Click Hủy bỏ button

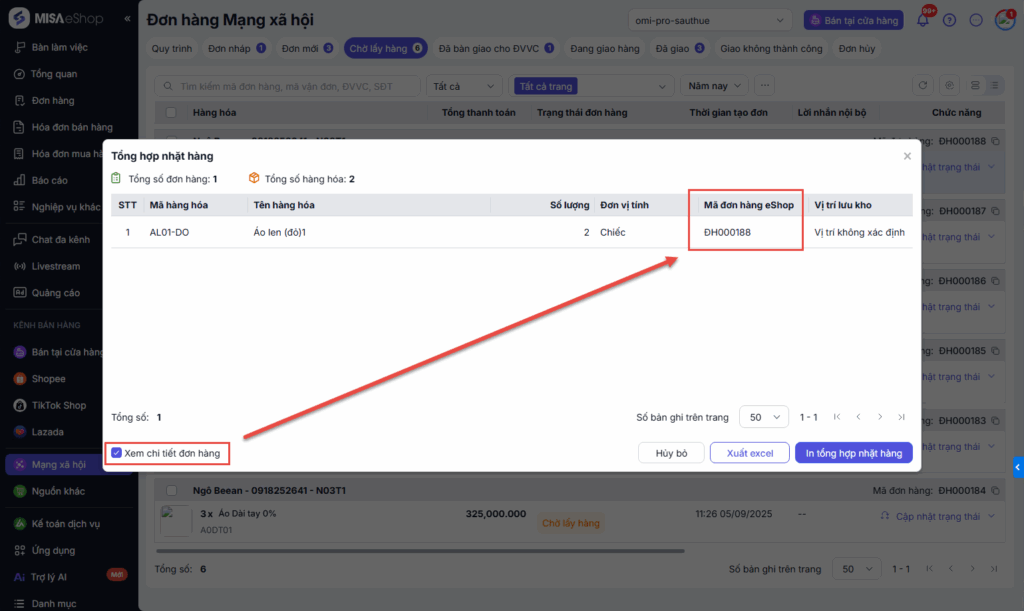point(671,453)
